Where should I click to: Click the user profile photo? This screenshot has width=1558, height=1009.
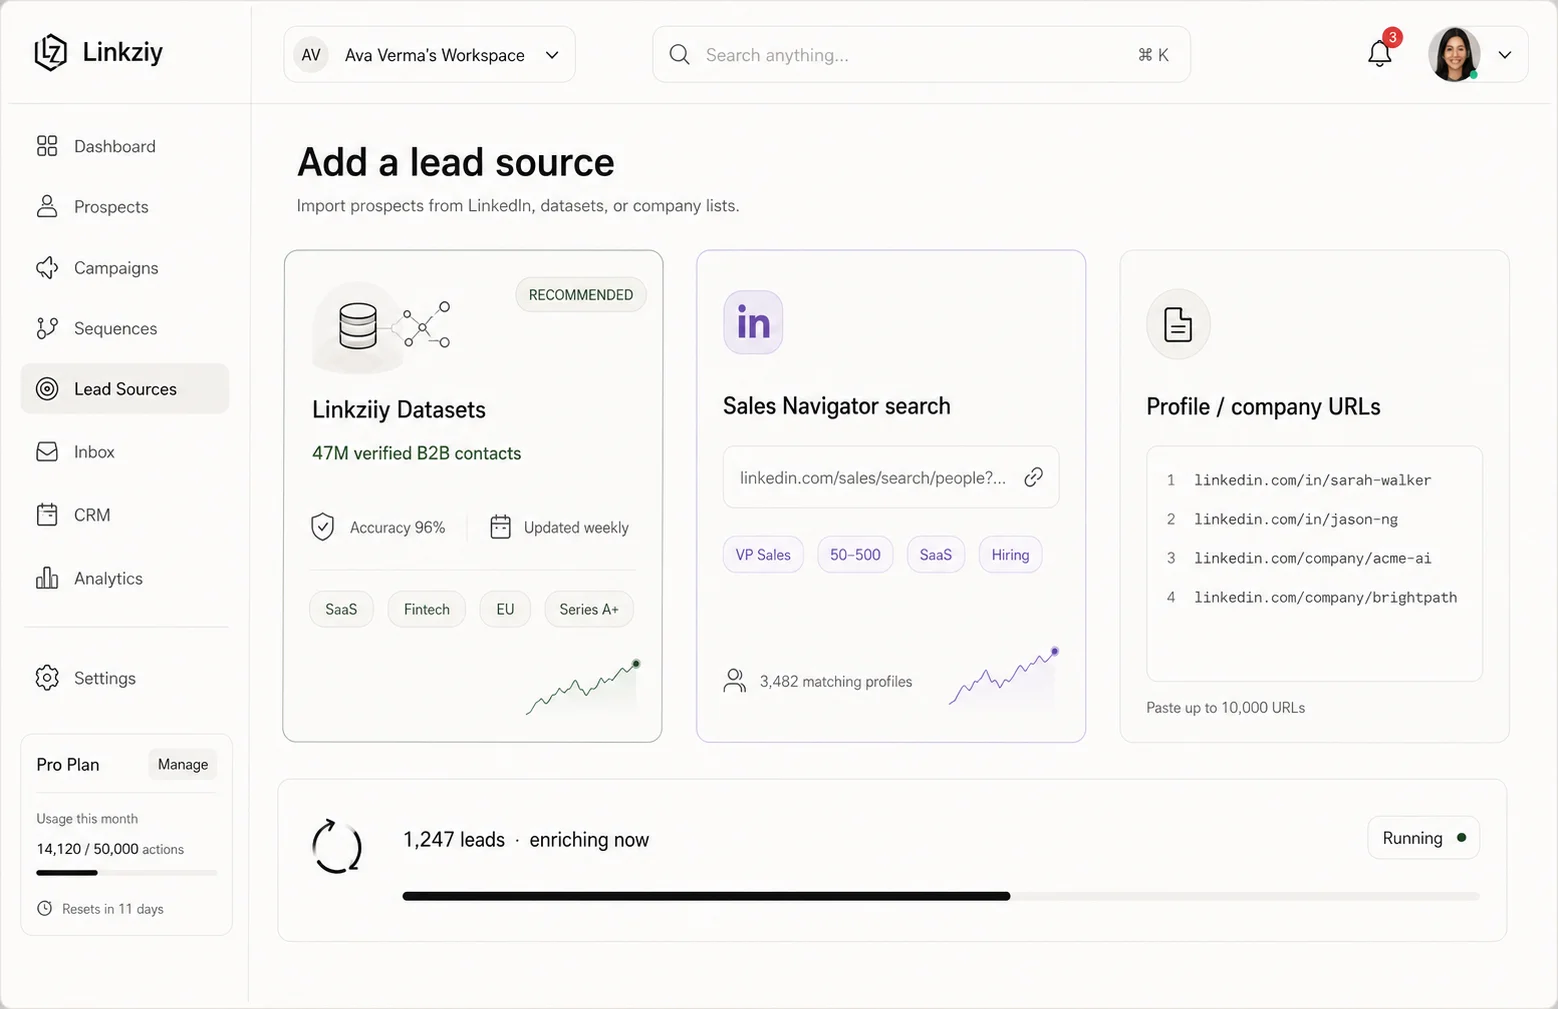[1454, 54]
